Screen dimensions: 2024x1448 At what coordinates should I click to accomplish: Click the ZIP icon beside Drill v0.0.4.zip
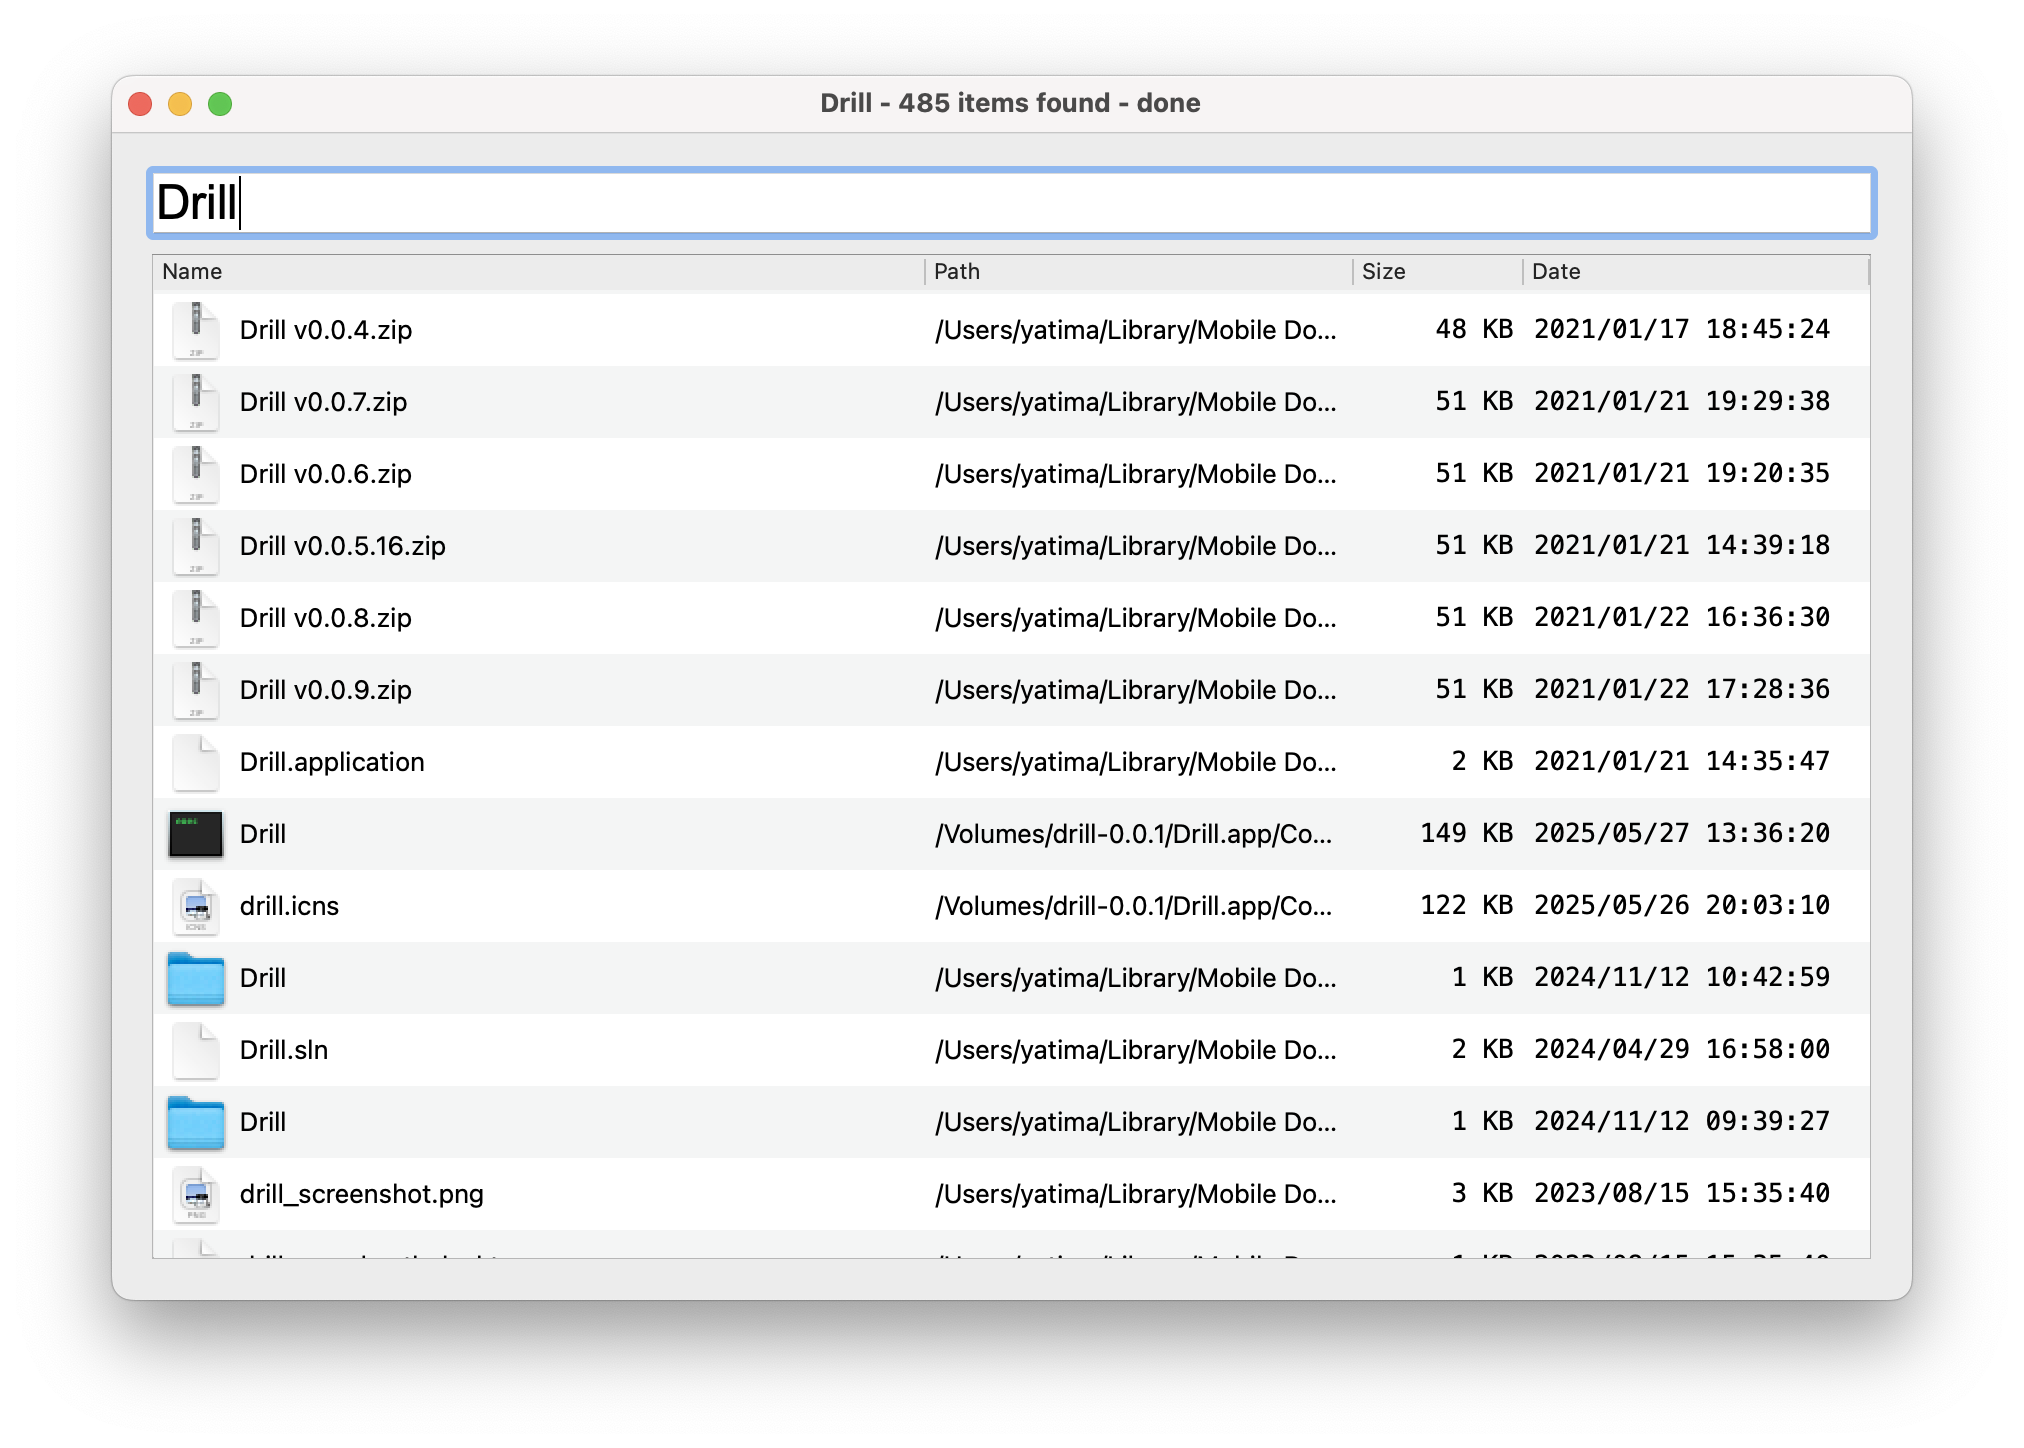196,330
